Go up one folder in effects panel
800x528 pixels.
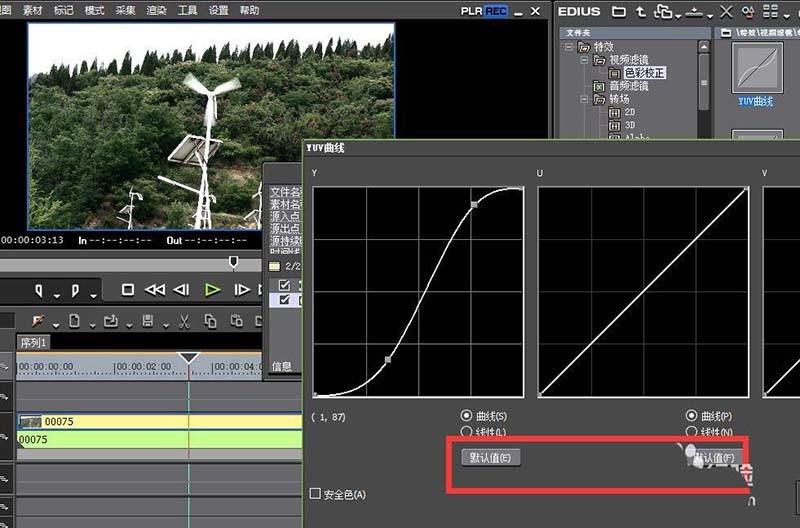click(x=640, y=13)
